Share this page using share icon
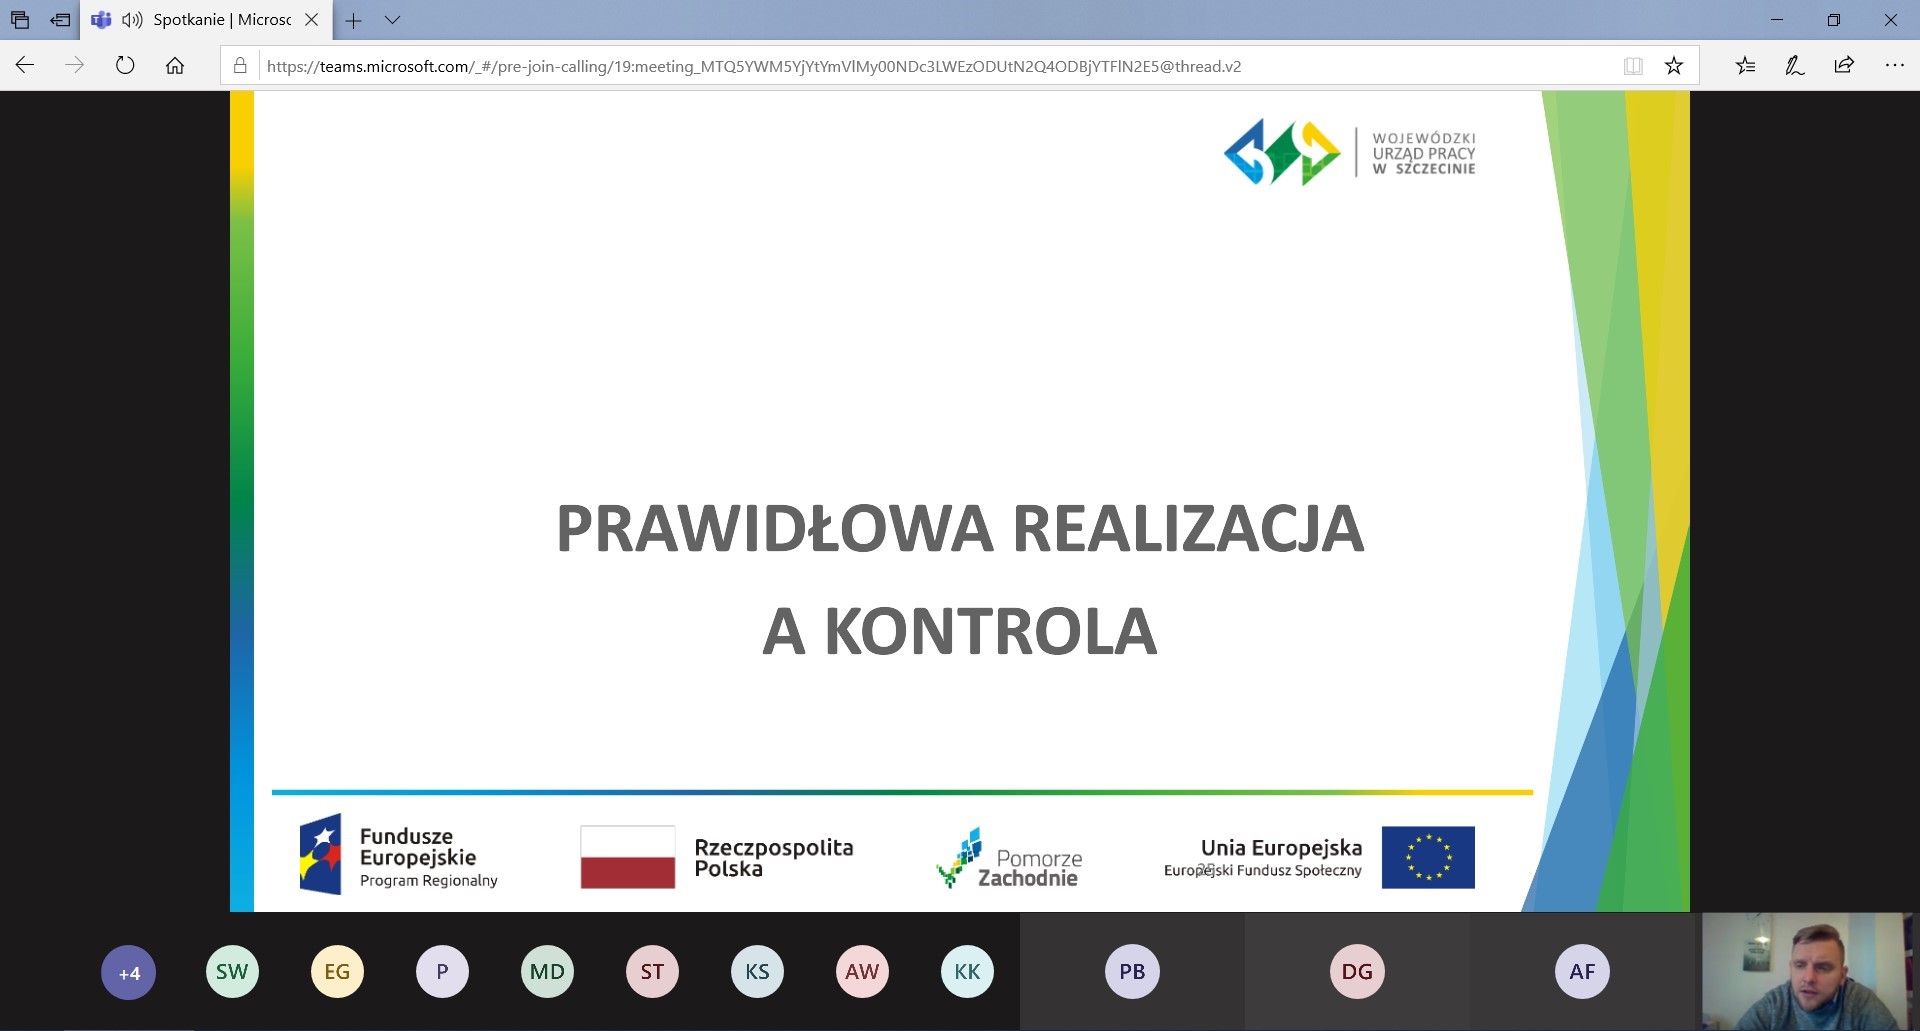The width and height of the screenshot is (1920, 1031). tap(1844, 66)
